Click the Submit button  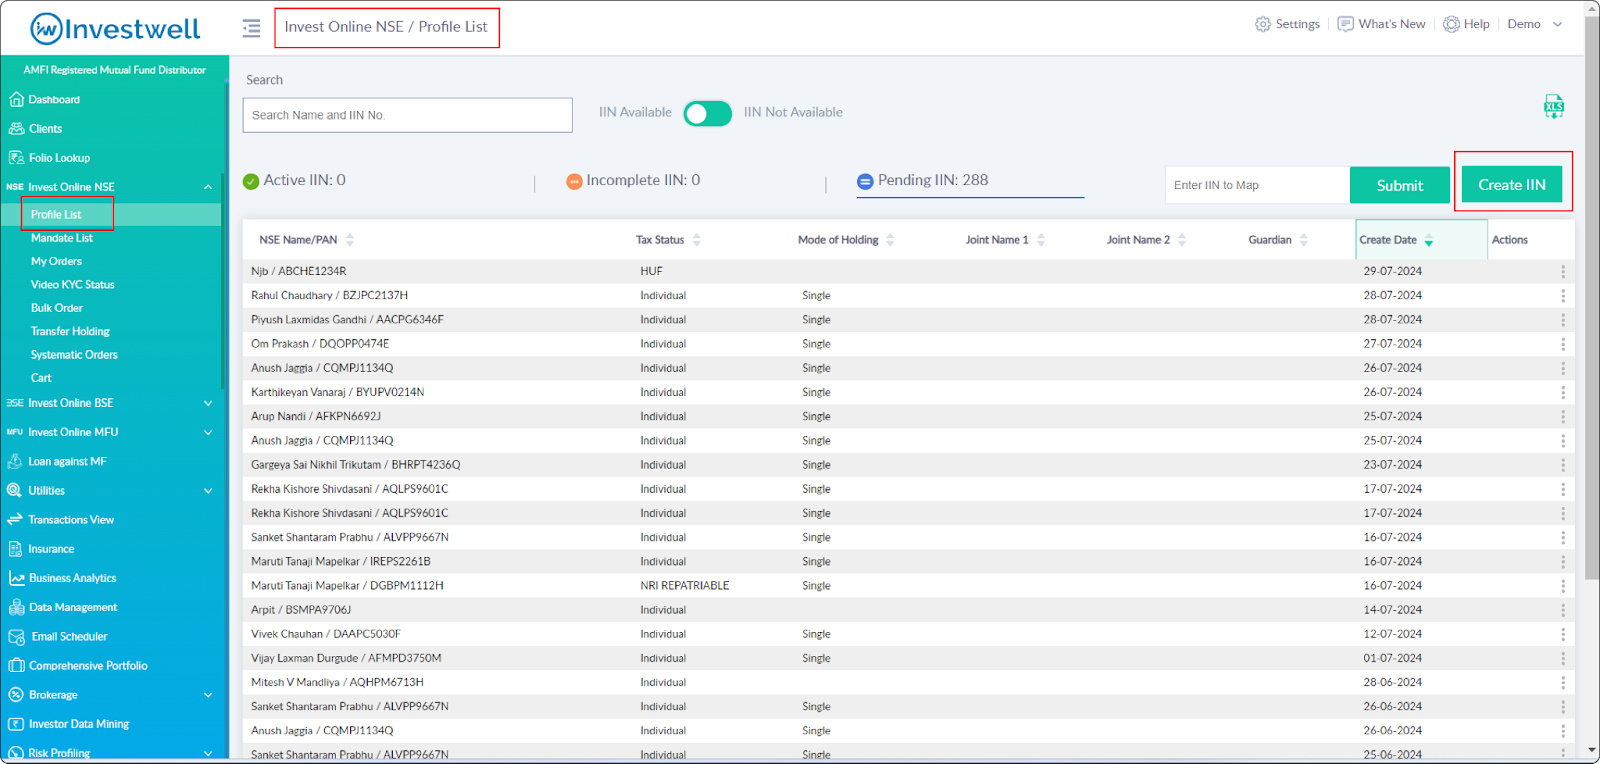coord(1399,185)
